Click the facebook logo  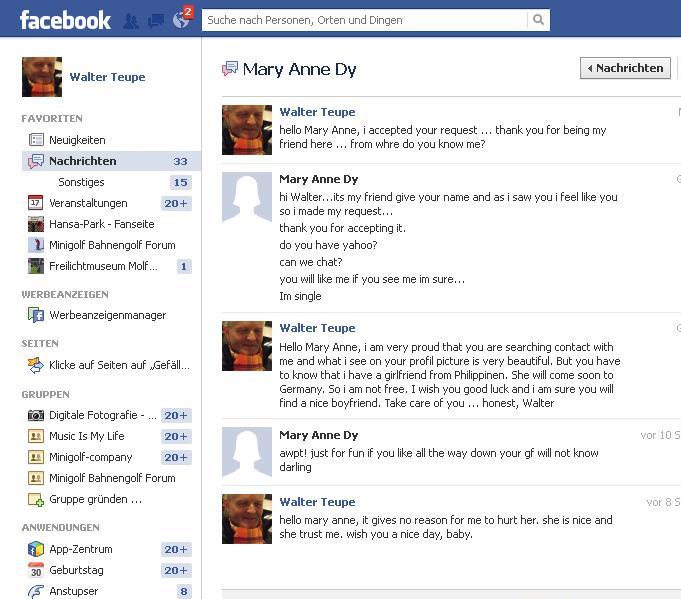pos(65,20)
